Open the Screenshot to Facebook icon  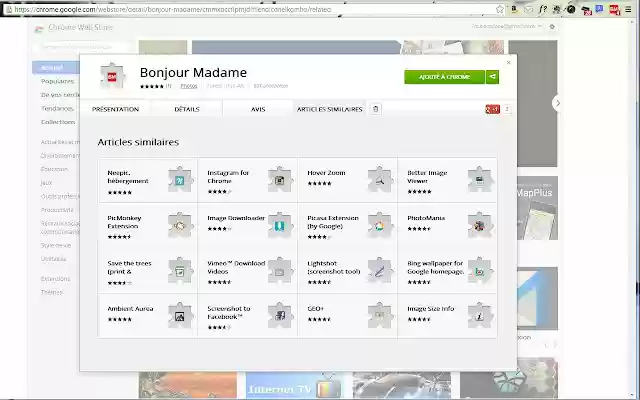[x=280, y=315]
